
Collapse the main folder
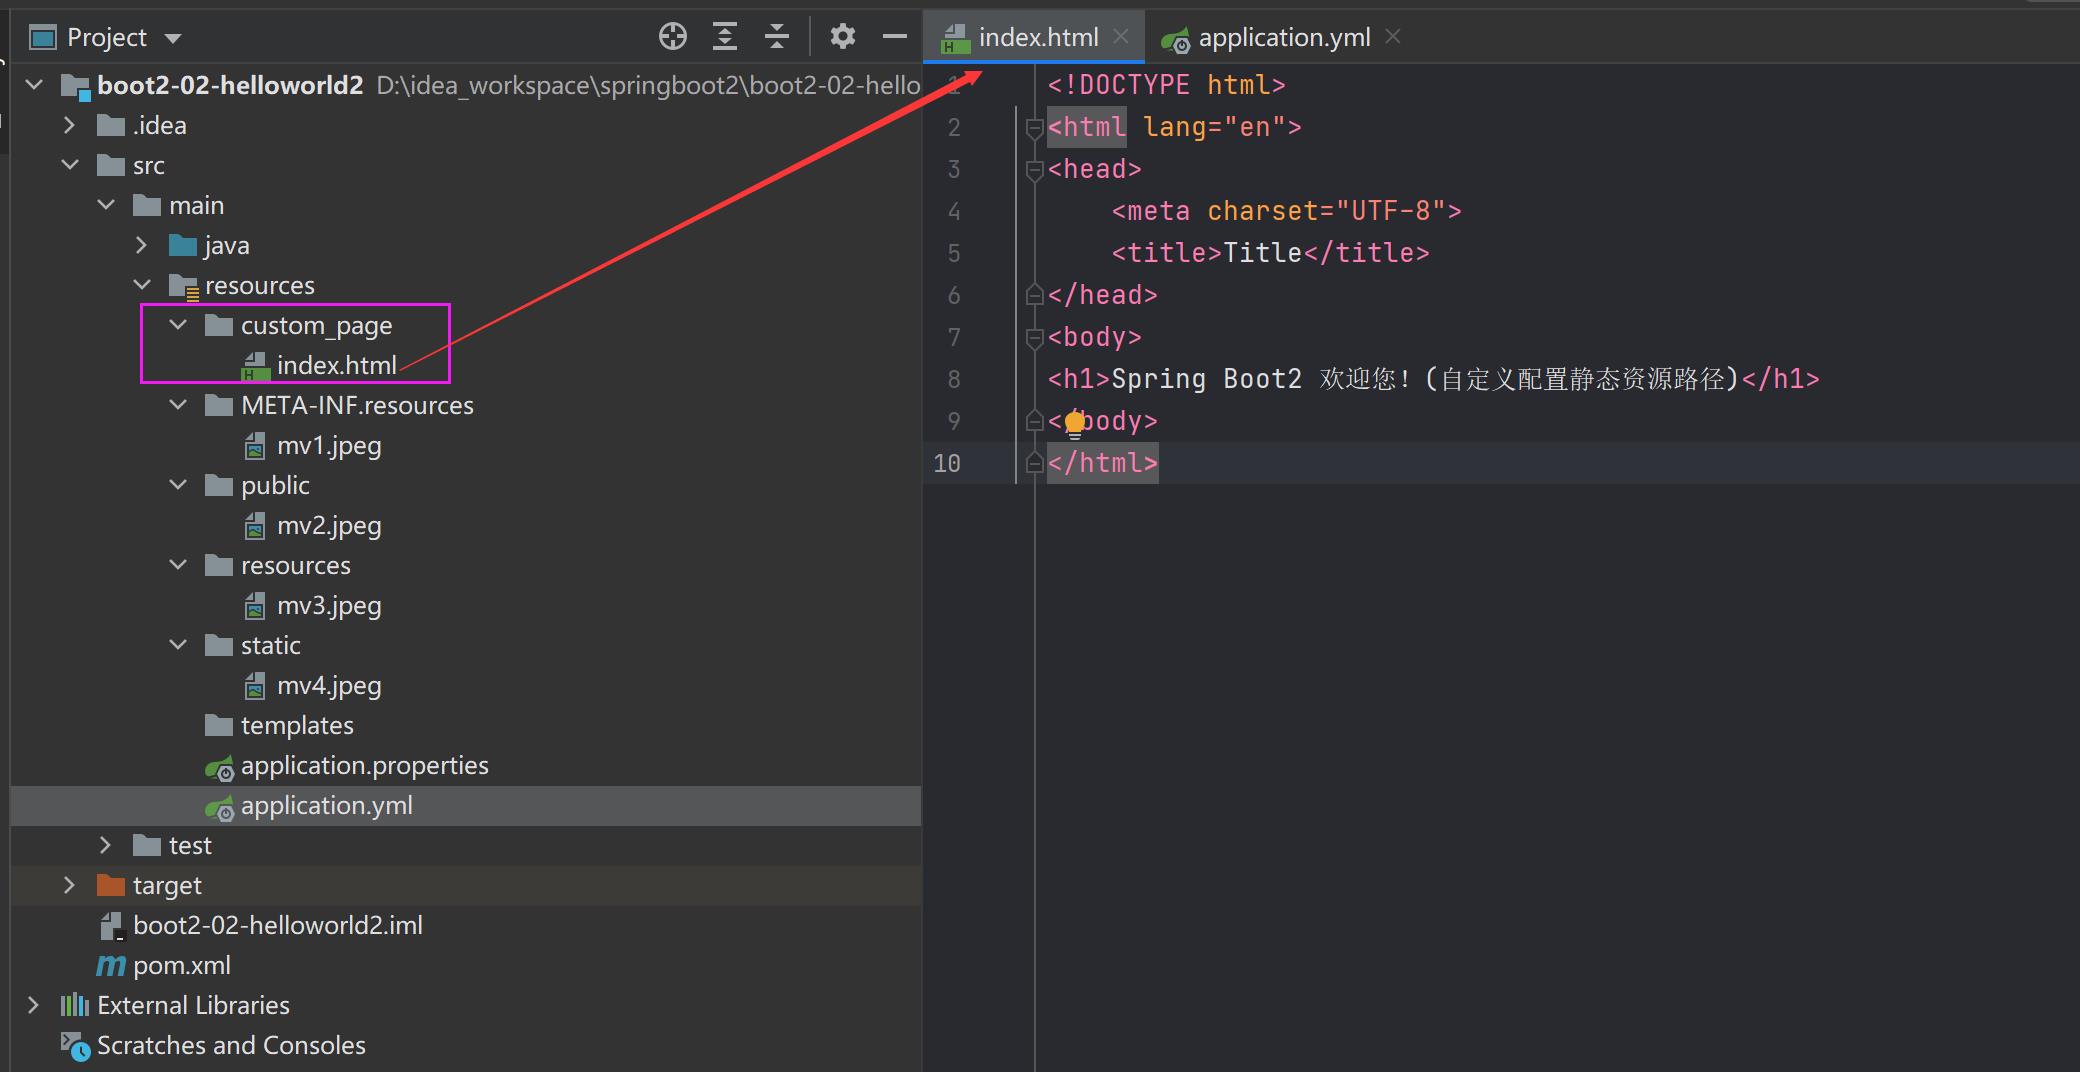coord(106,205)
